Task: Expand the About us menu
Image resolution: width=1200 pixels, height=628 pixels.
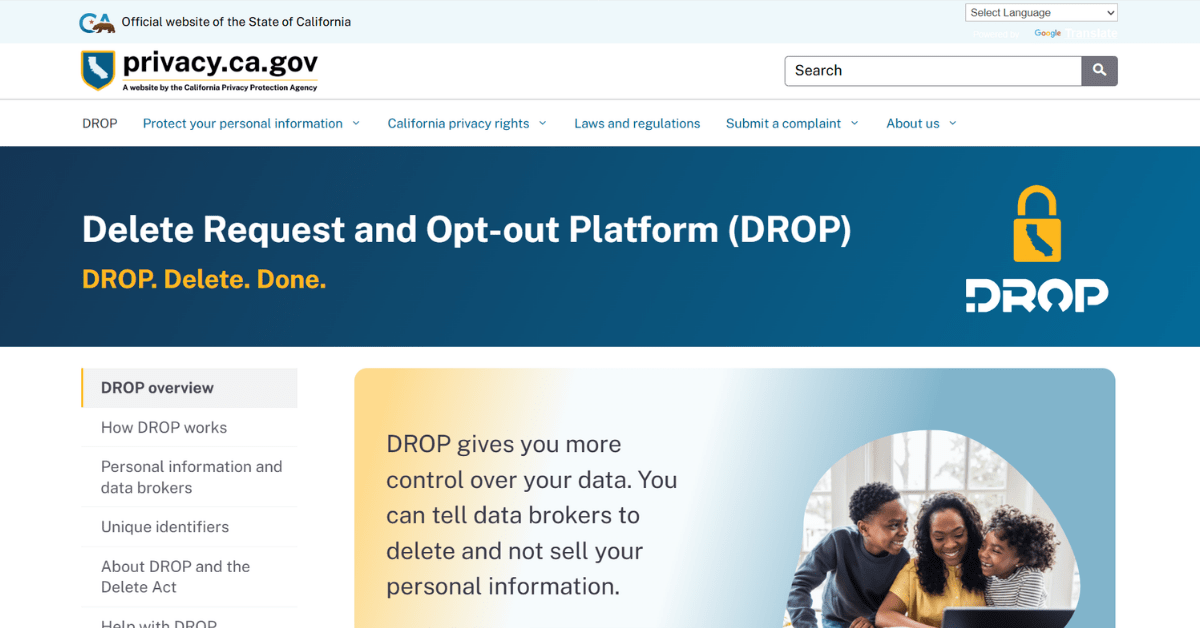Action: [x=921, y=124]
